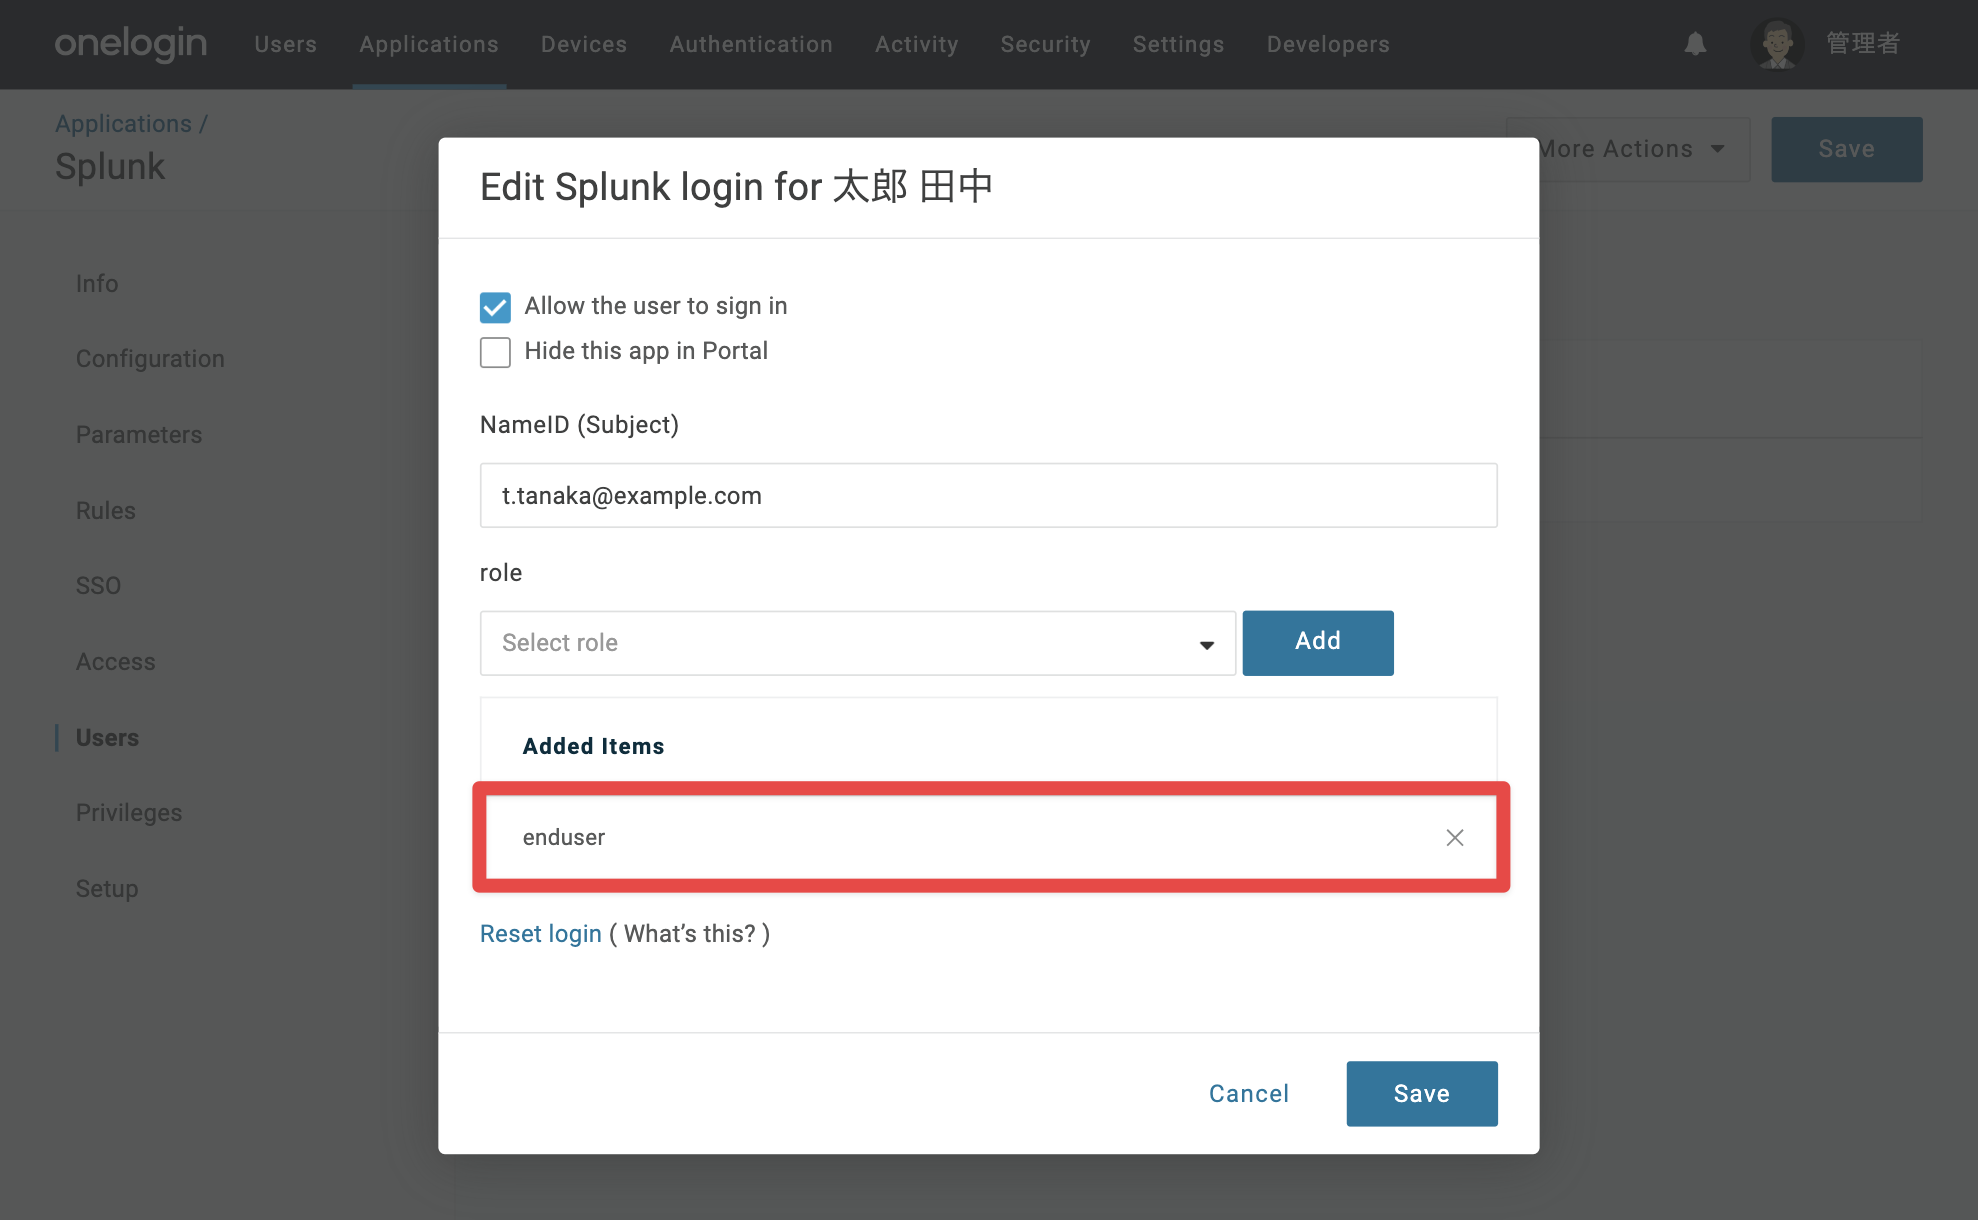Select the Privileges sidebar tab
The height and width of the screenshot is (1220, 1978).
(x=129, y=813)
